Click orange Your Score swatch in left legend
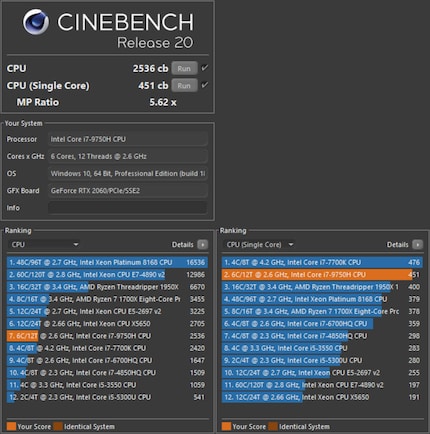430x434 pixels. tap(11, 426)
